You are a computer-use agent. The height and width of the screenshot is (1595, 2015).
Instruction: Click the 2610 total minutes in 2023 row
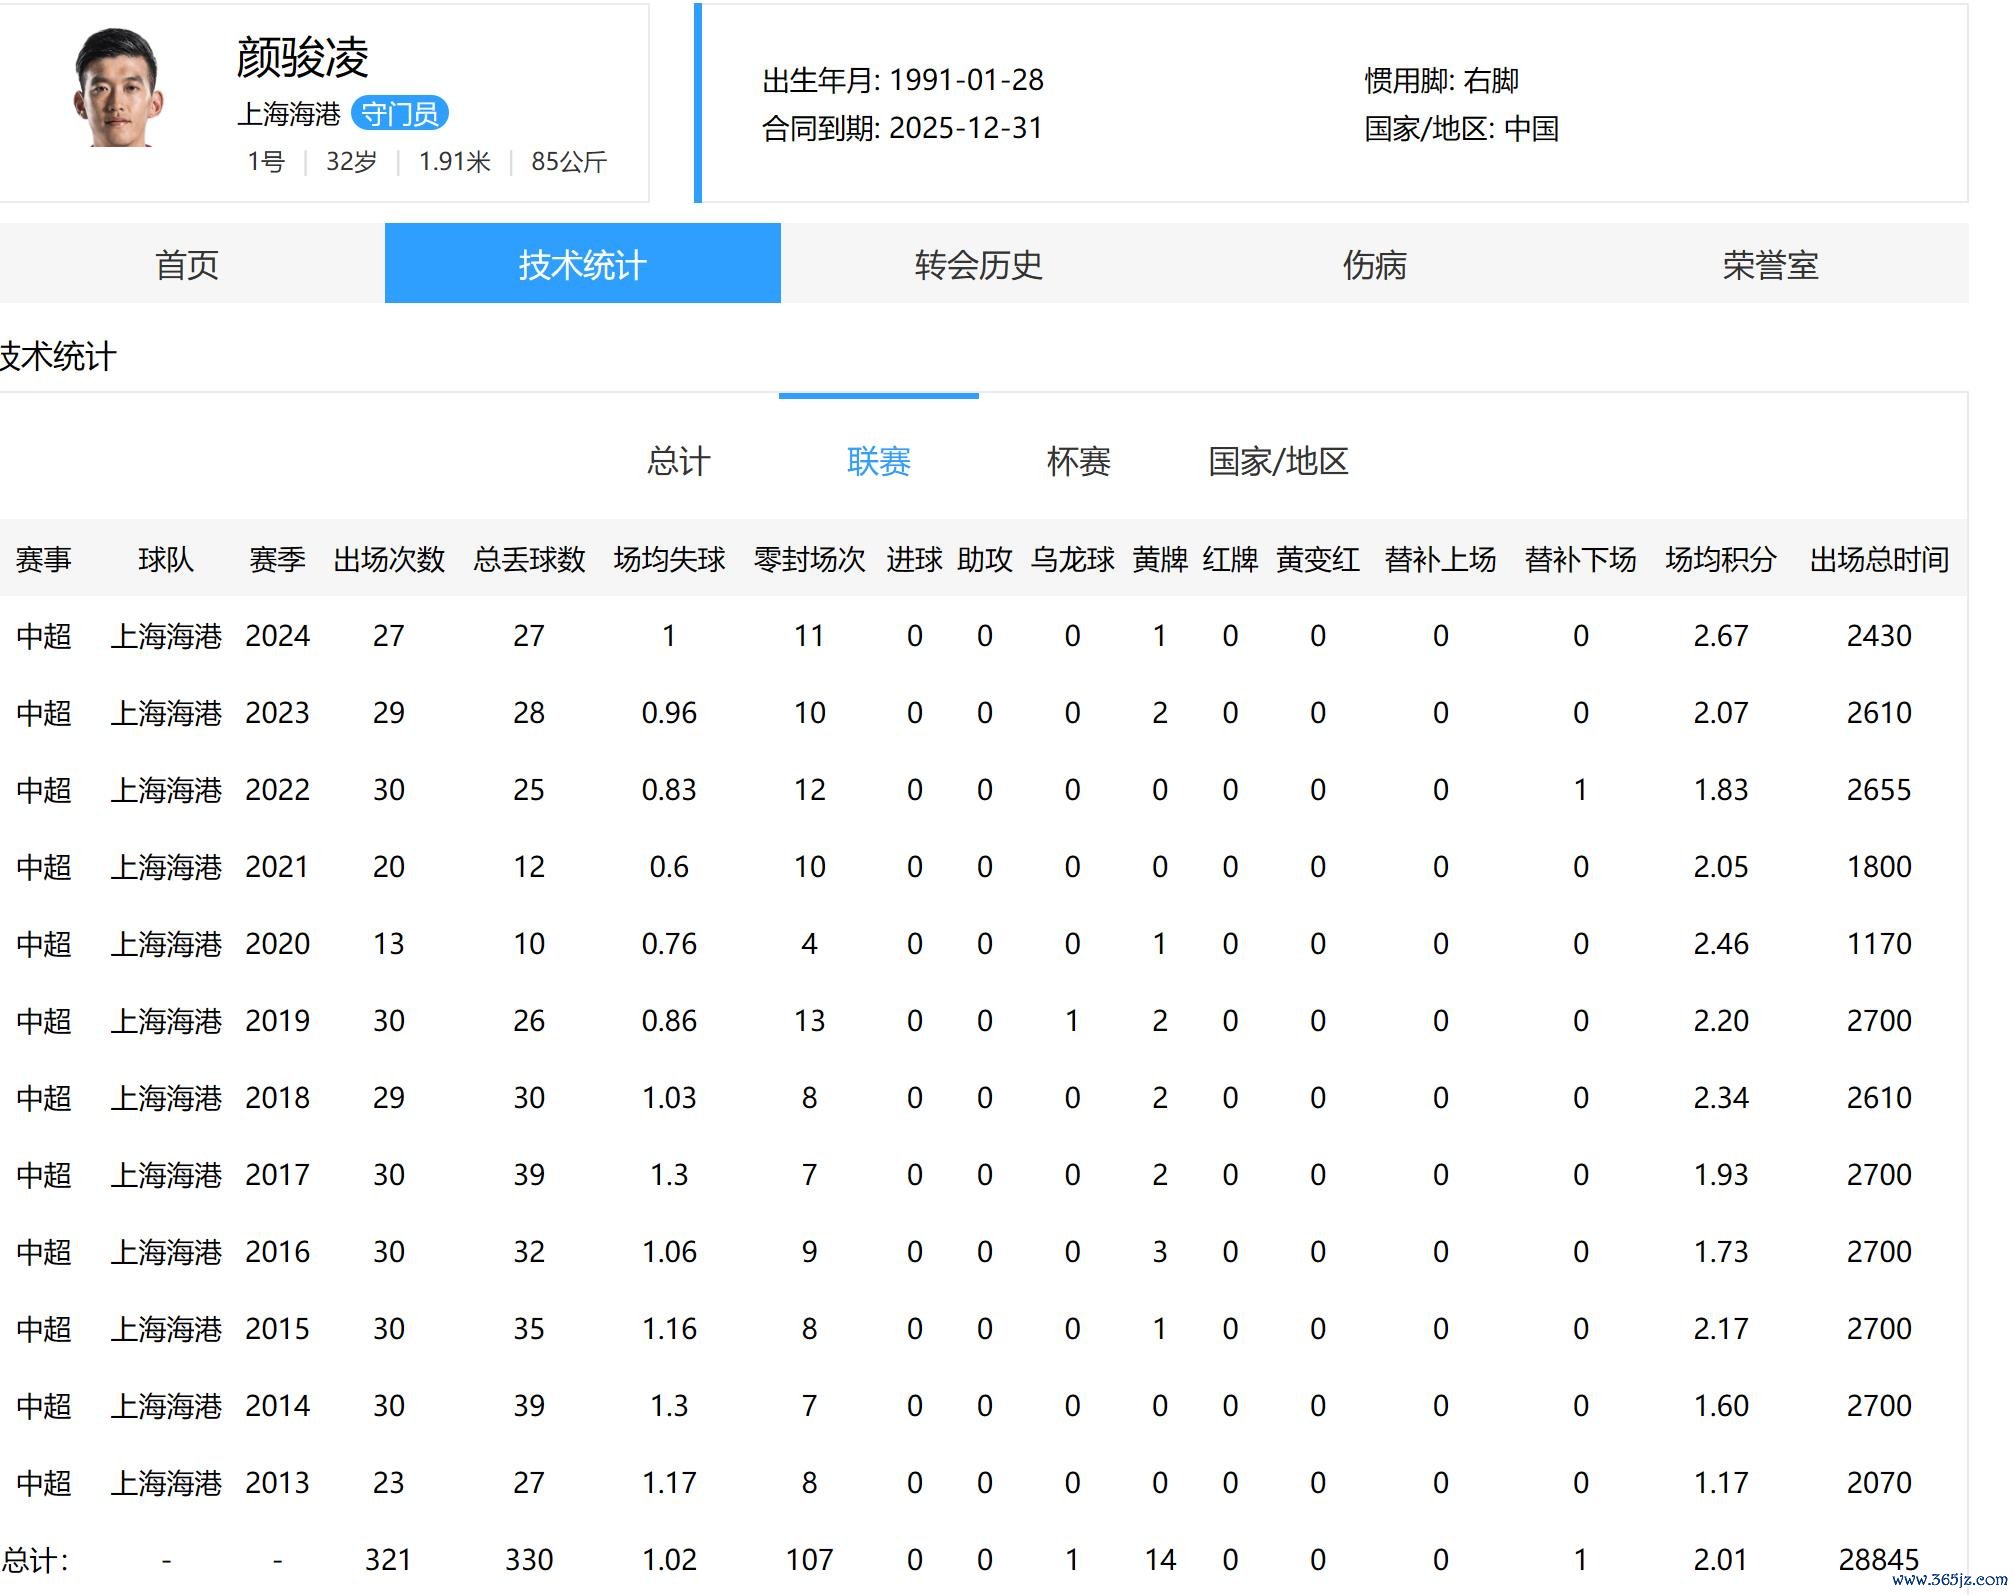pyautogui.click(x=1879, y=713)
